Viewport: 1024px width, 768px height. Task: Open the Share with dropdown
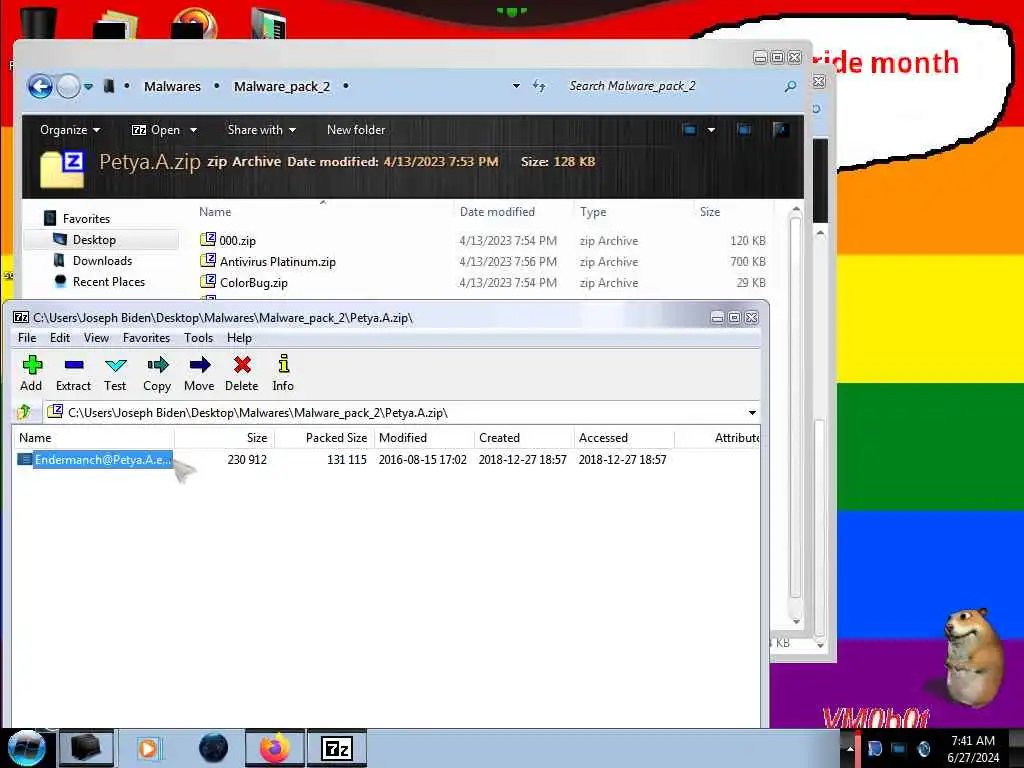pyautogui.click(x=261, y=130)
